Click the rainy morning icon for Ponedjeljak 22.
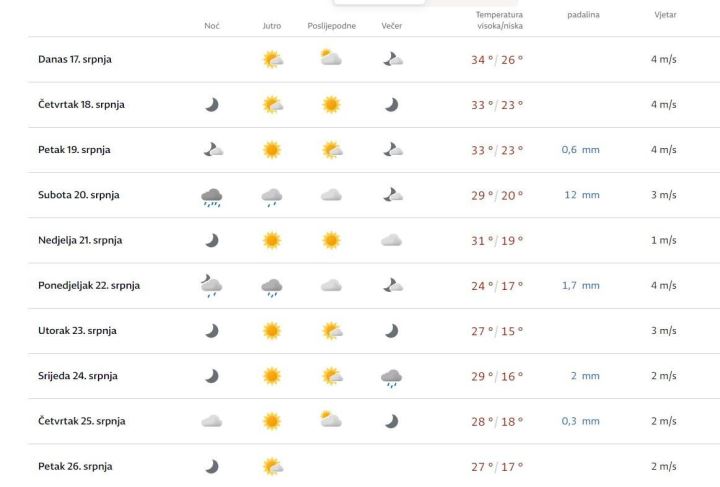The width and height of the screenshot is (720, 487). [272, 287]
